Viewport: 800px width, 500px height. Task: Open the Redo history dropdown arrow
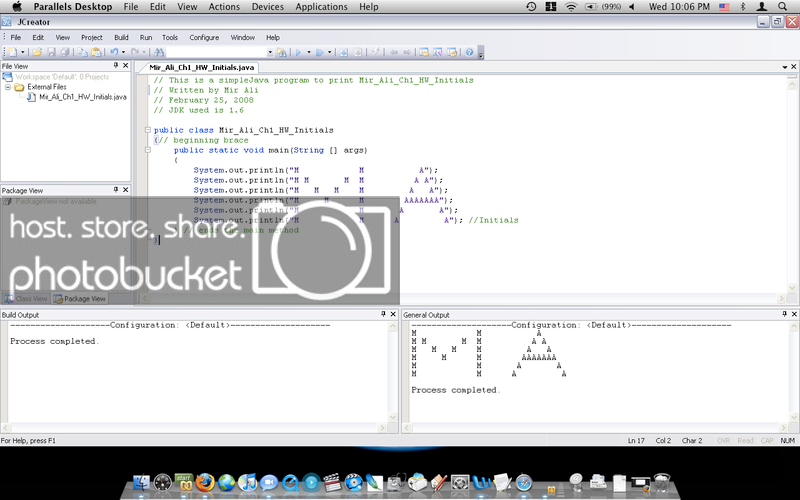(144, 52)
